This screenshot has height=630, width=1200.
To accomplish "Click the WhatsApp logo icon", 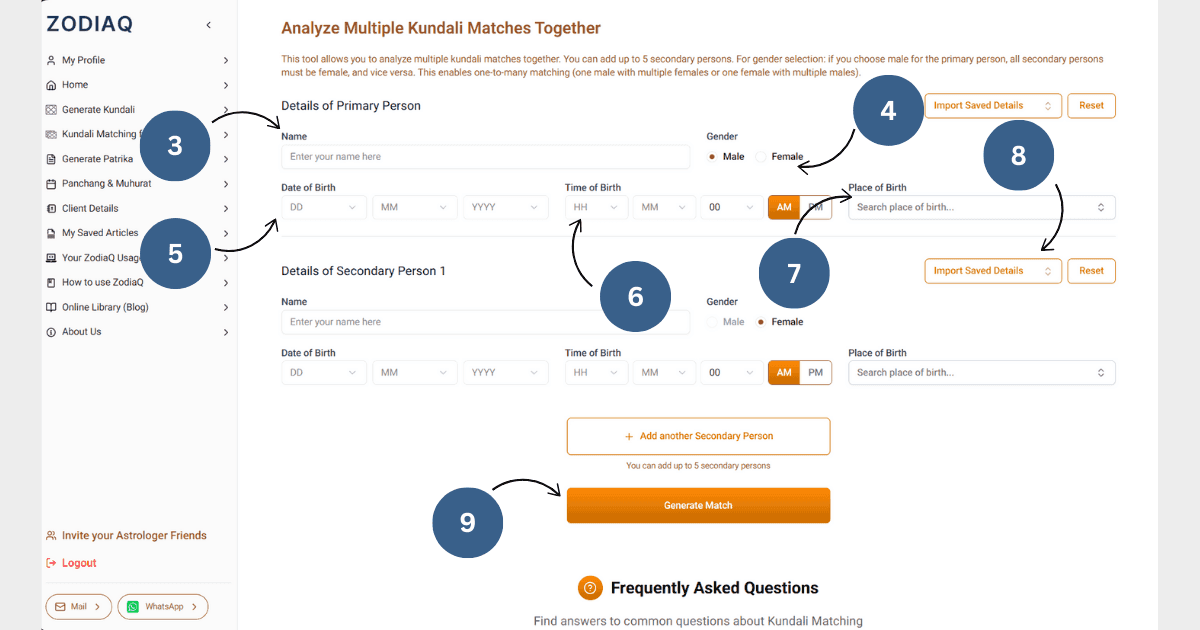I will pyautogui.click(x=132, y=607).
